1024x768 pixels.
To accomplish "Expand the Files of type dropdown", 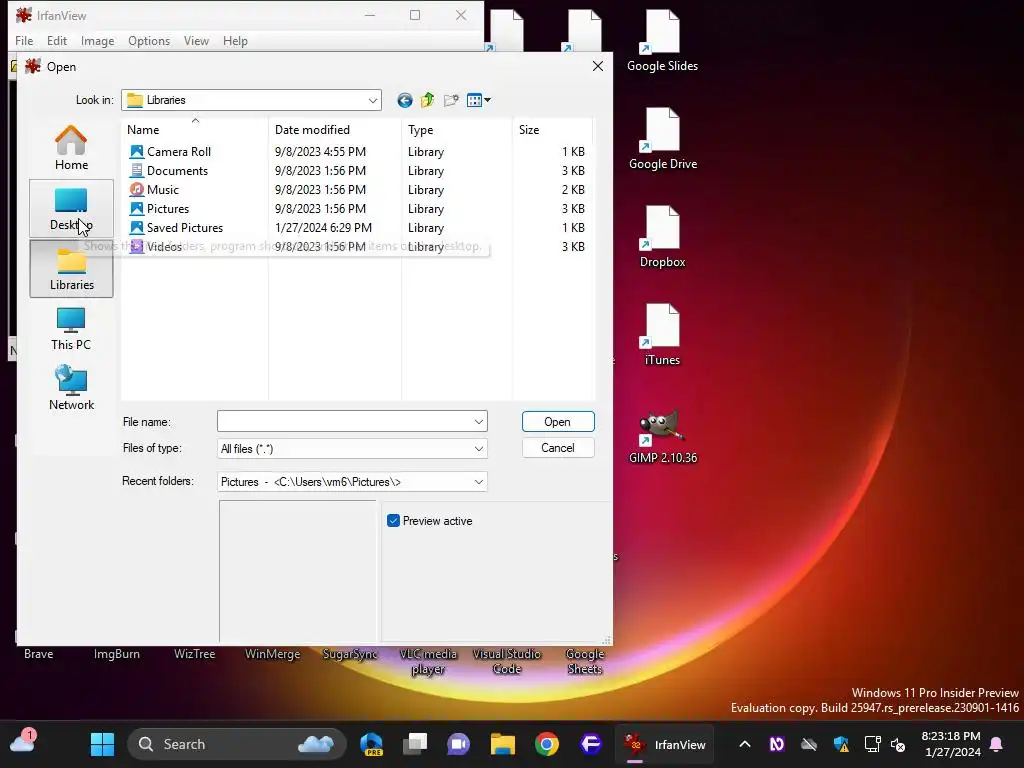I will coord(479,449).
